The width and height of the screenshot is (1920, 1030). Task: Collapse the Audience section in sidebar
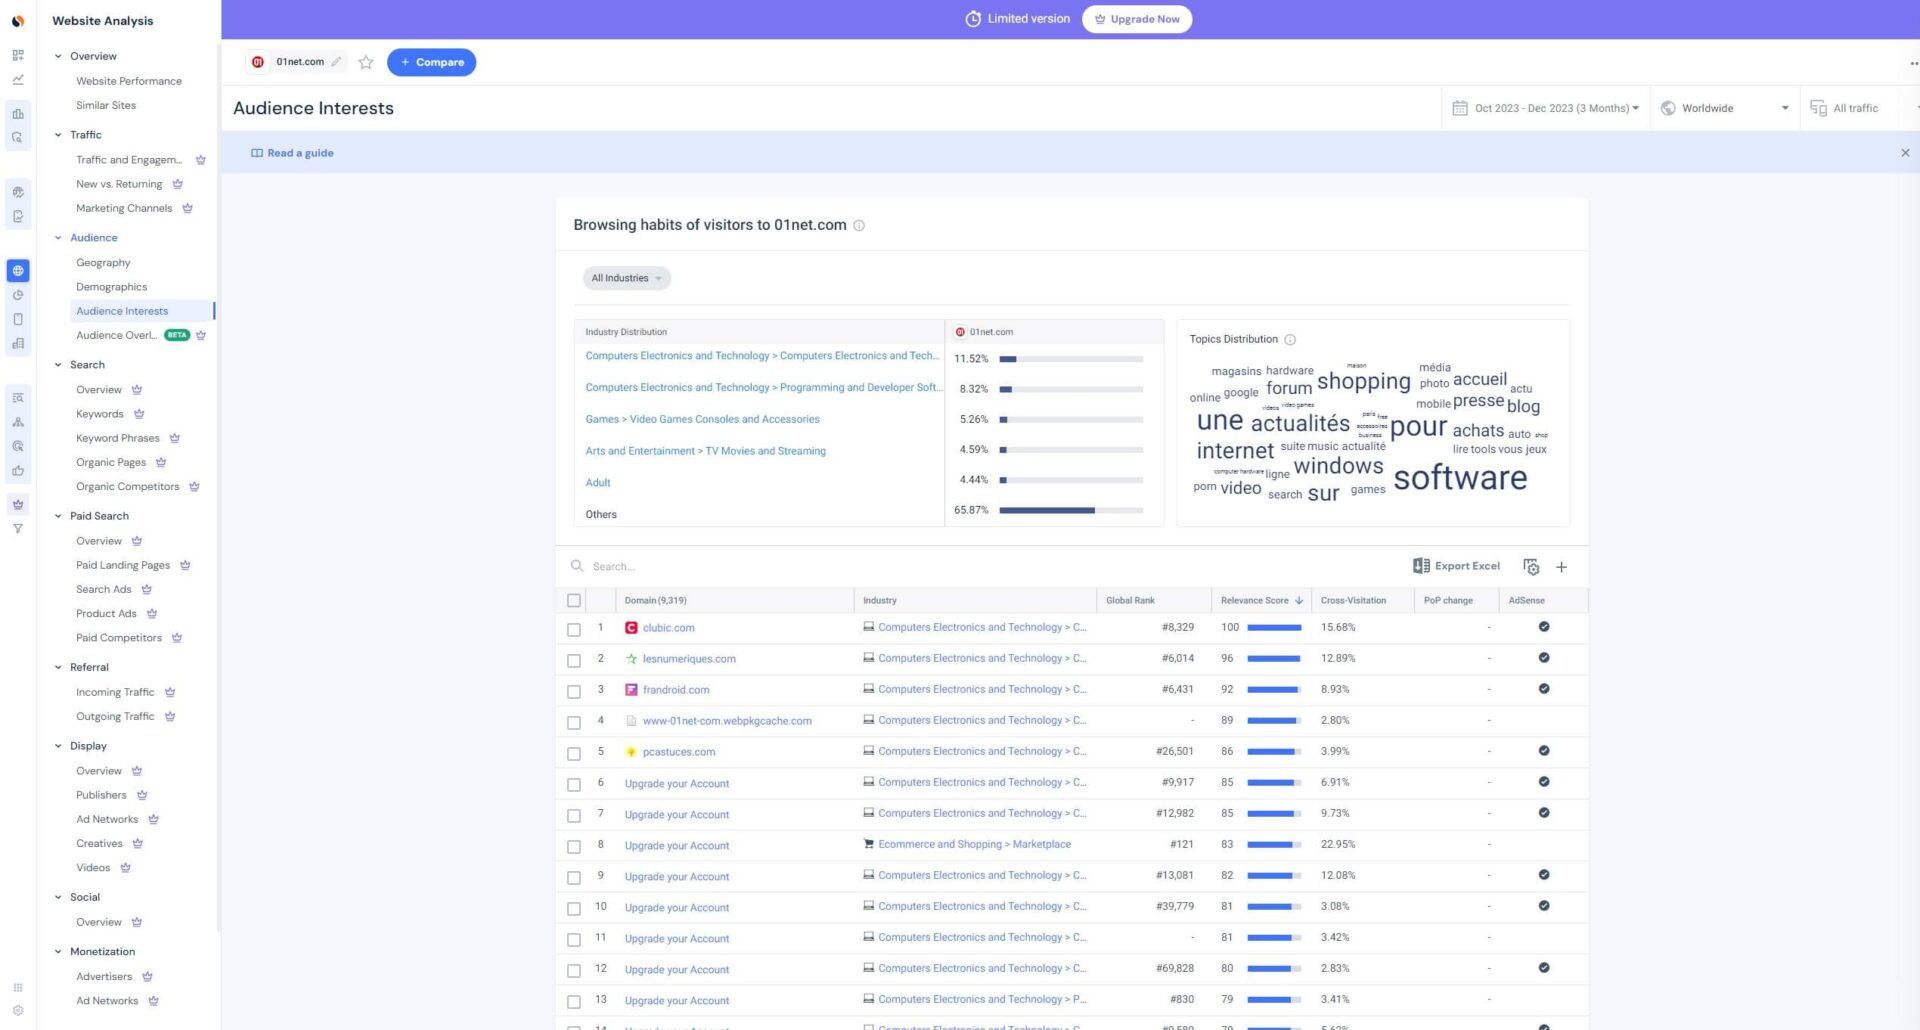click(x=58, y=238)
